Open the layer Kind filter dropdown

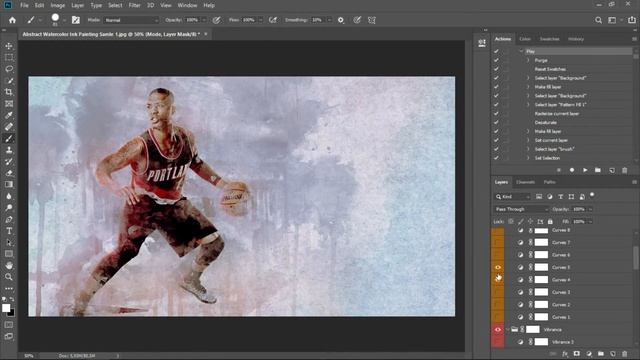(x=512, y=197)
